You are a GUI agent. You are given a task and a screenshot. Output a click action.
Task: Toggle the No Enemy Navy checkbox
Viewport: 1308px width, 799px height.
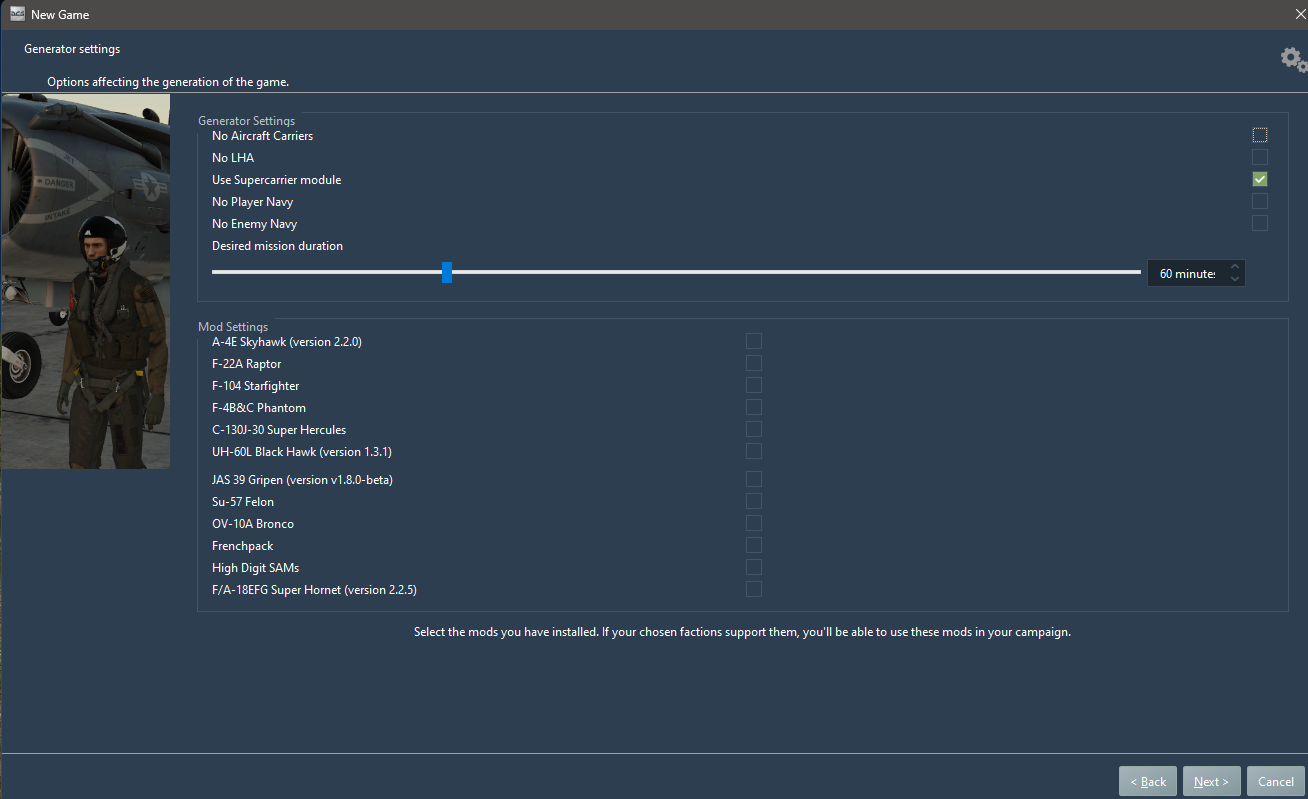coord(1260,223)
